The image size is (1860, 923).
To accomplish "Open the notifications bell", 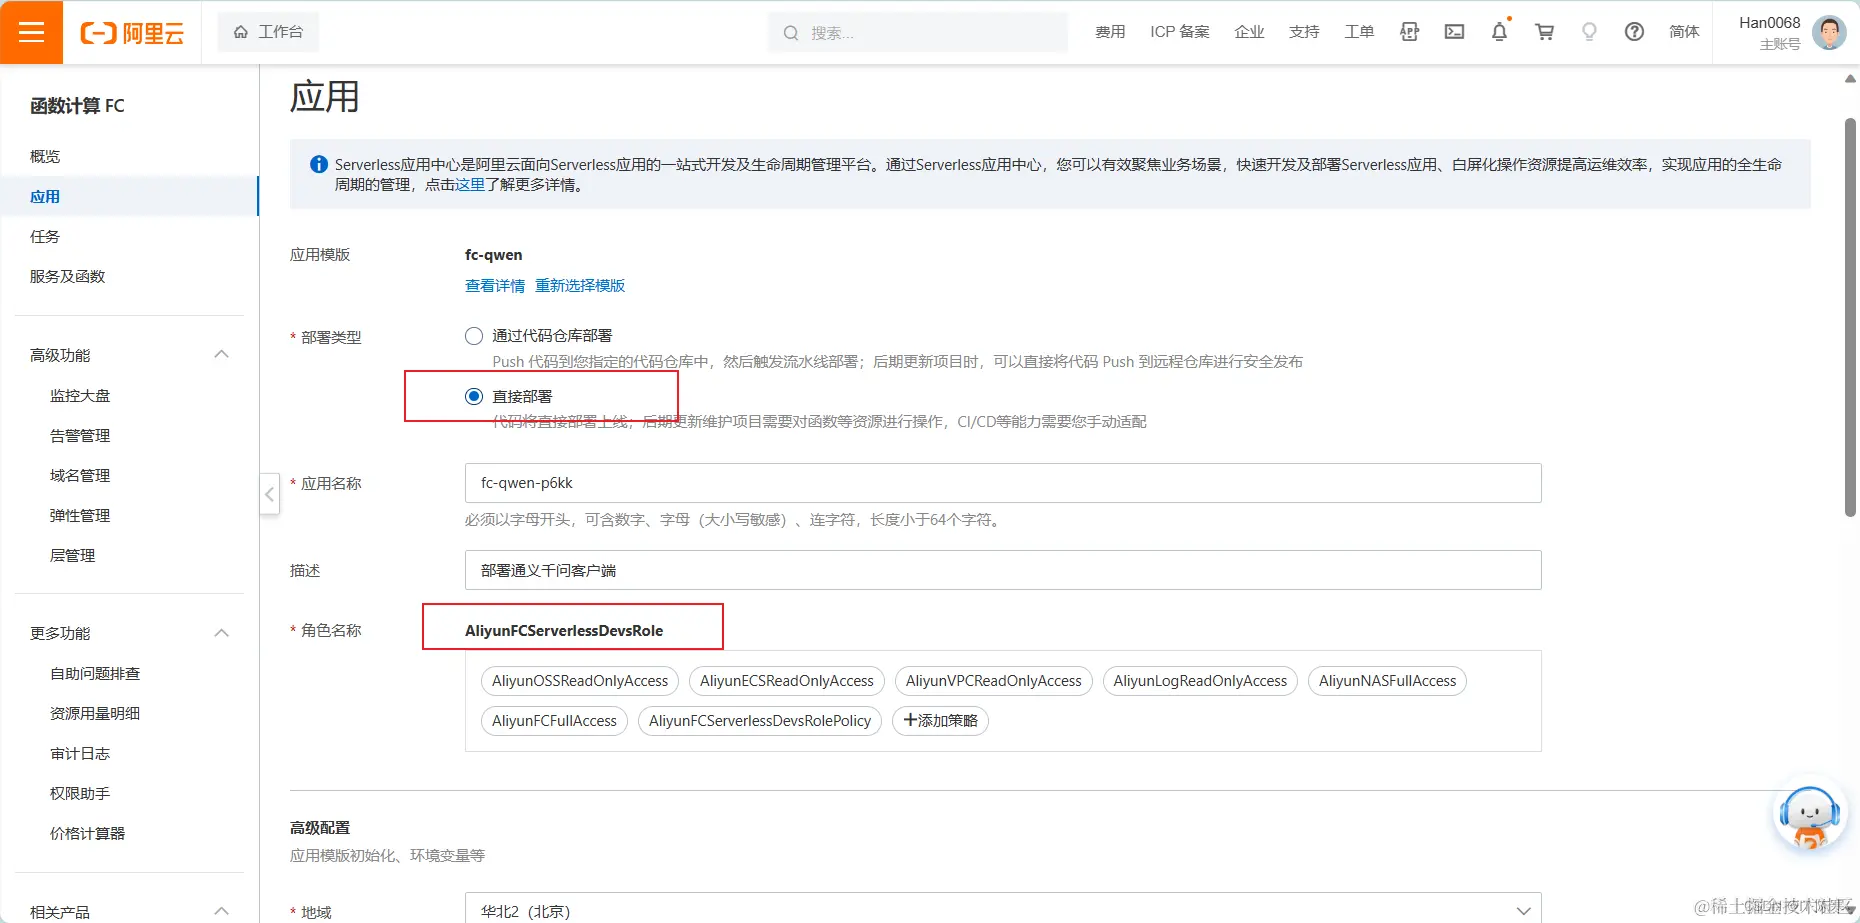I will tap(1500, 32).
